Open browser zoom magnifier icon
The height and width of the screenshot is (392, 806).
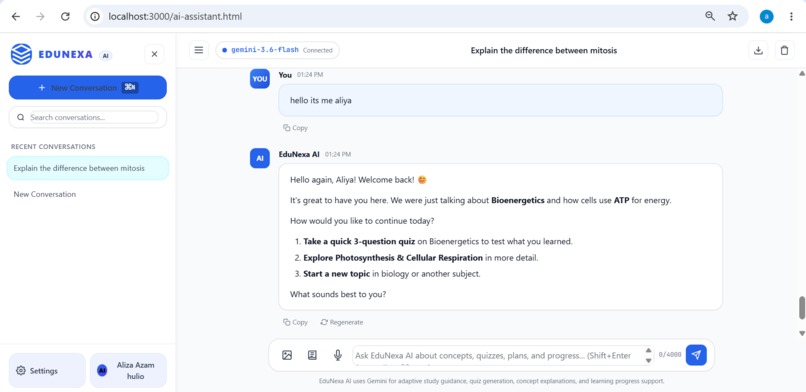click(x=710, y=16)
